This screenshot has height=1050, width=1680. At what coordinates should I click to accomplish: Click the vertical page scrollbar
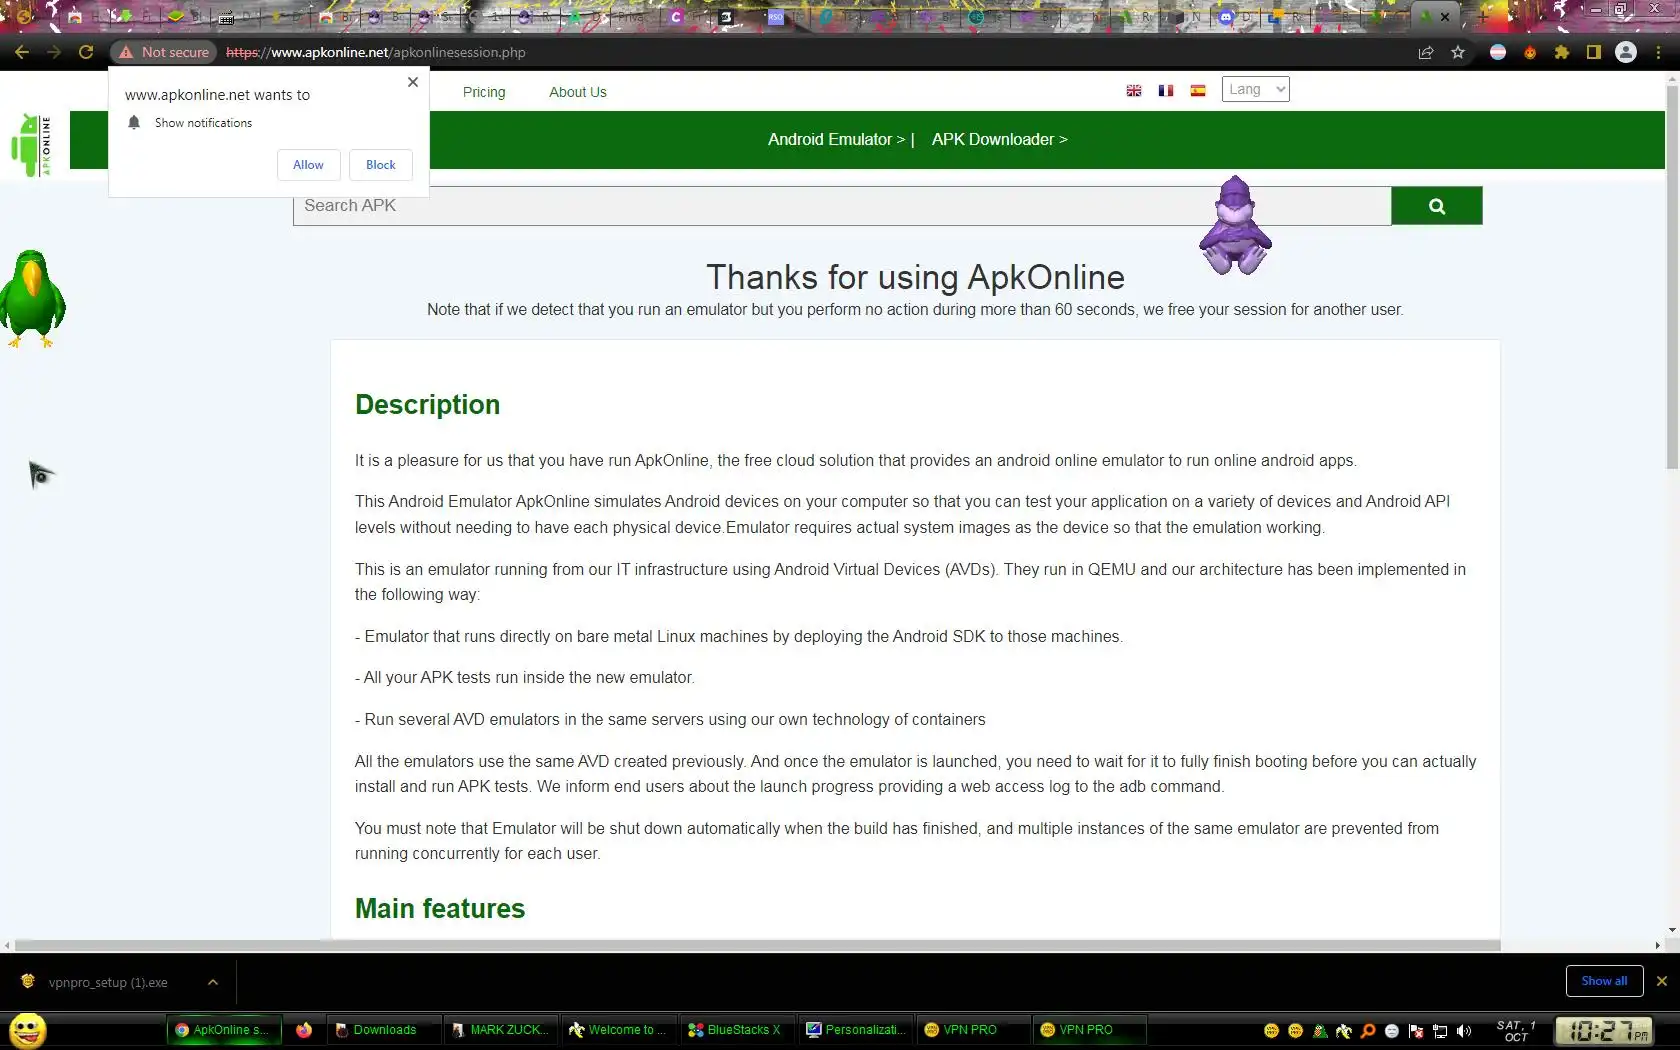click(1672, 278)
